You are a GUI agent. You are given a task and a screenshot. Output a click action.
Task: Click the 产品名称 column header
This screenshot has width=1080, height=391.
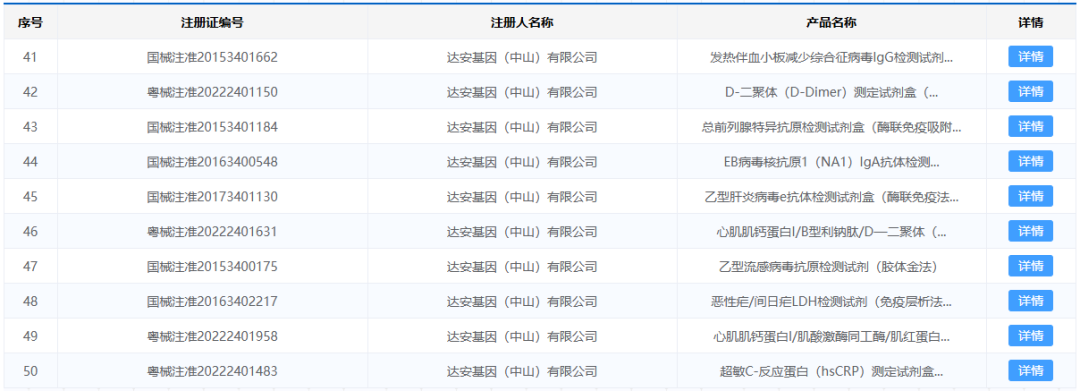pyautogui.click(x=831, y=23)
